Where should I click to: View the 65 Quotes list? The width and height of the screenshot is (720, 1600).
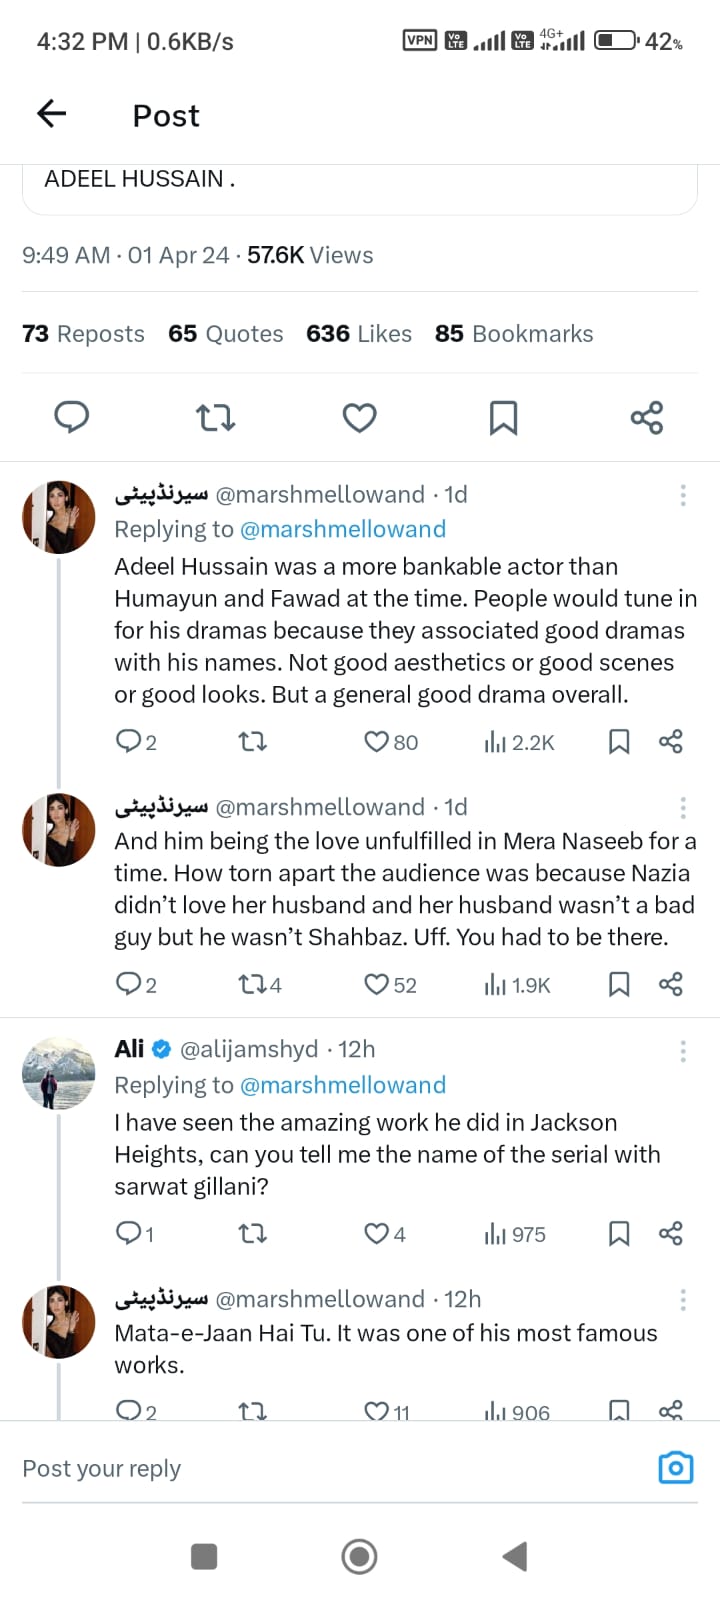click(x=225, y=334)
